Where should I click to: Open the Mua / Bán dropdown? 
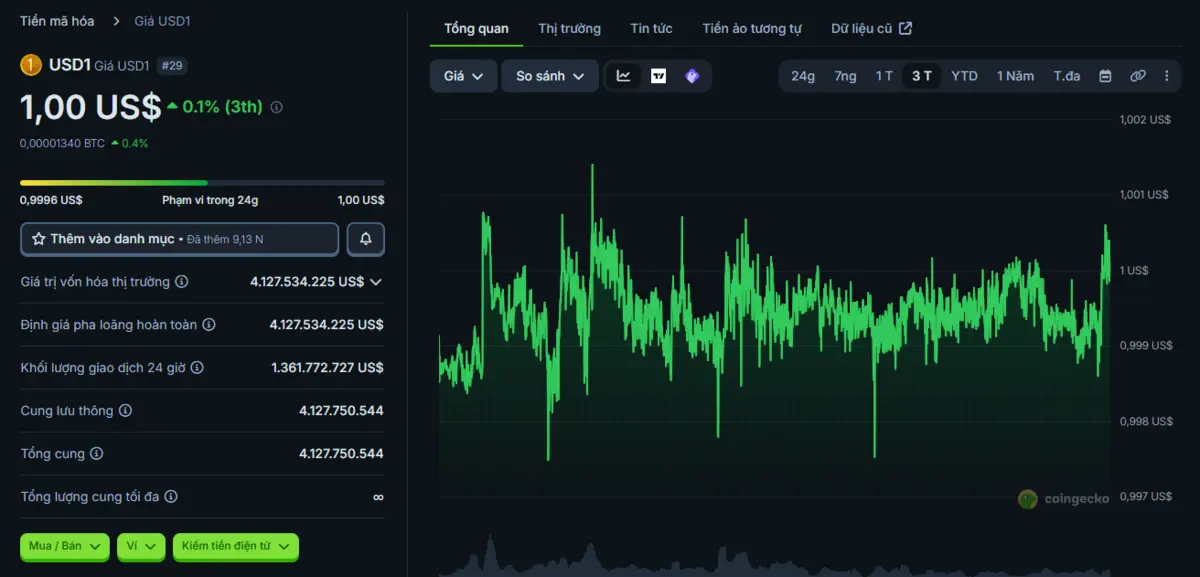[x=65, y=546]
